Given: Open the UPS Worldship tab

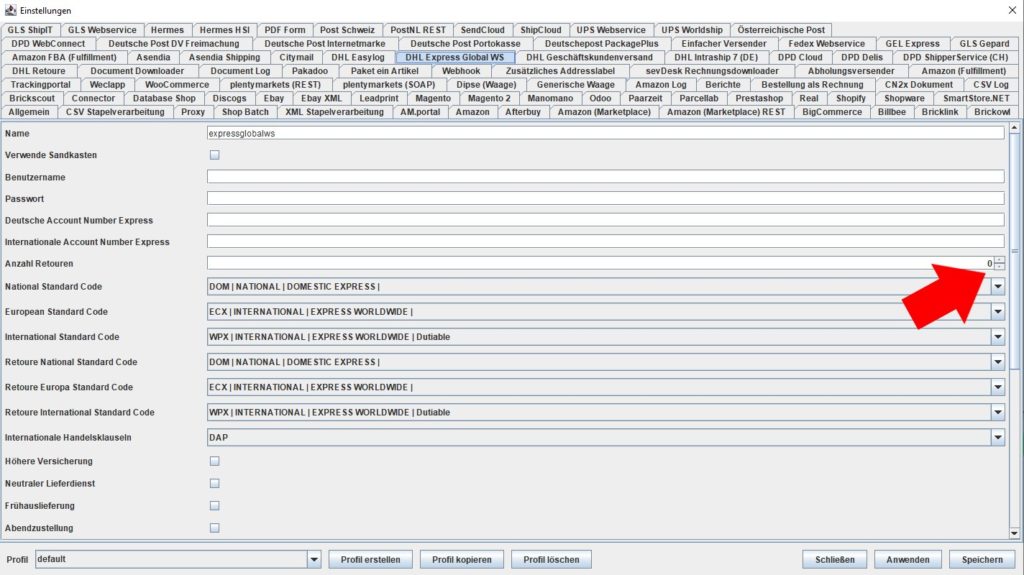Looking at the screenshot, I should (x=692, y=30).
